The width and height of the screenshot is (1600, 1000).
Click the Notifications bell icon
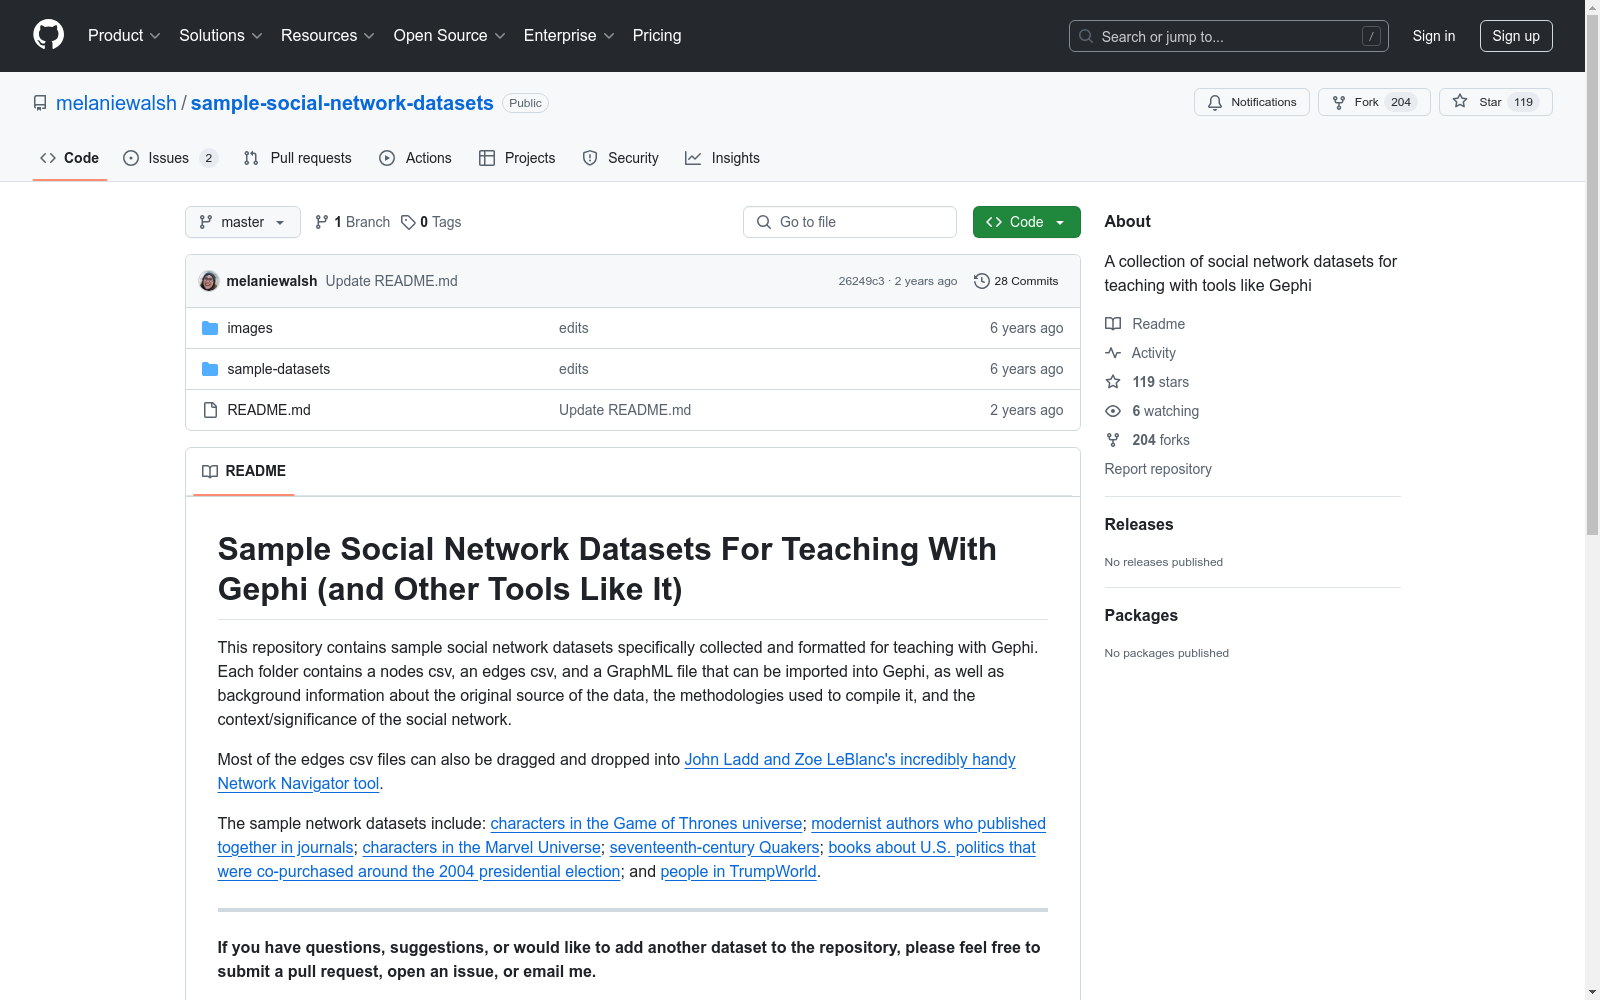[x=1215, y=102]
